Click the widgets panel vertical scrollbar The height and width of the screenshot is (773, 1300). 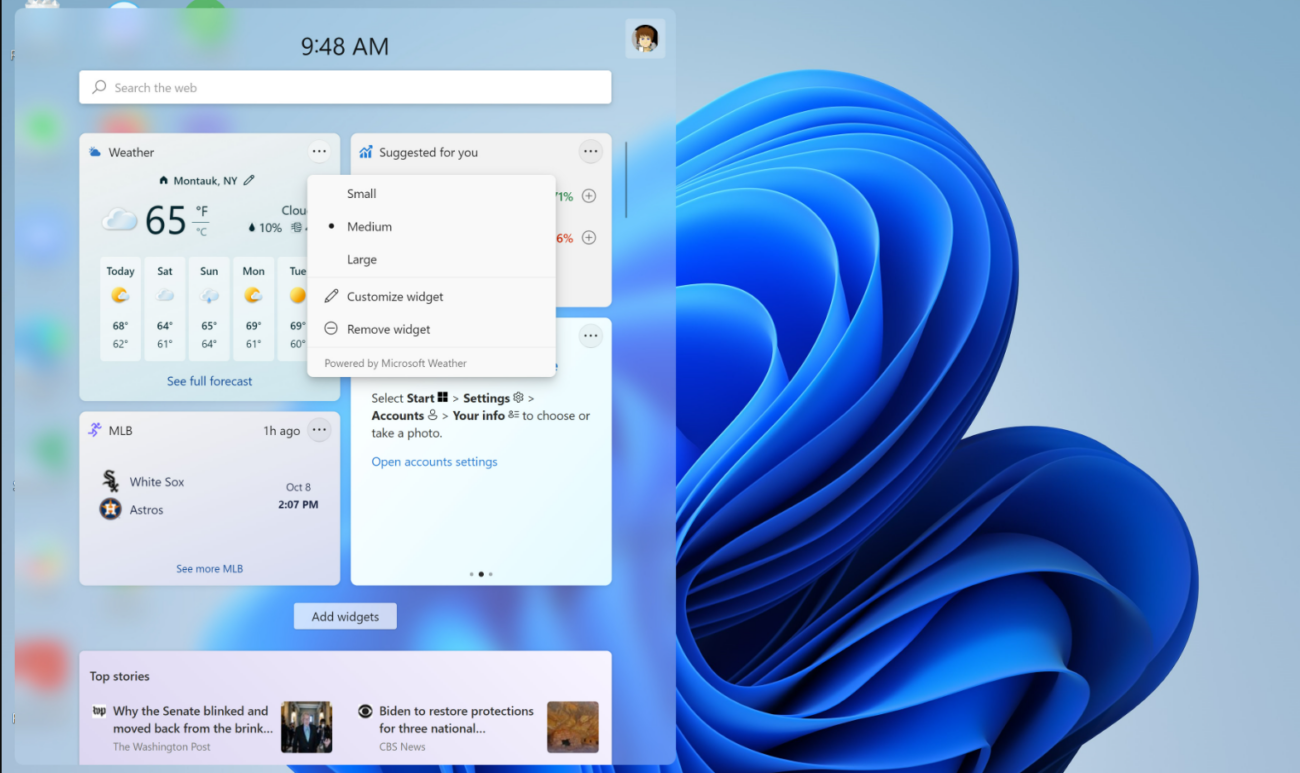(626, 179)
